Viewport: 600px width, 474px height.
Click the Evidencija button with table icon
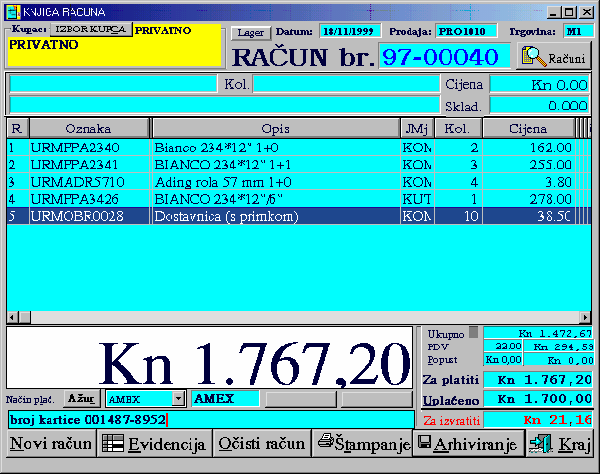(155, 443)
